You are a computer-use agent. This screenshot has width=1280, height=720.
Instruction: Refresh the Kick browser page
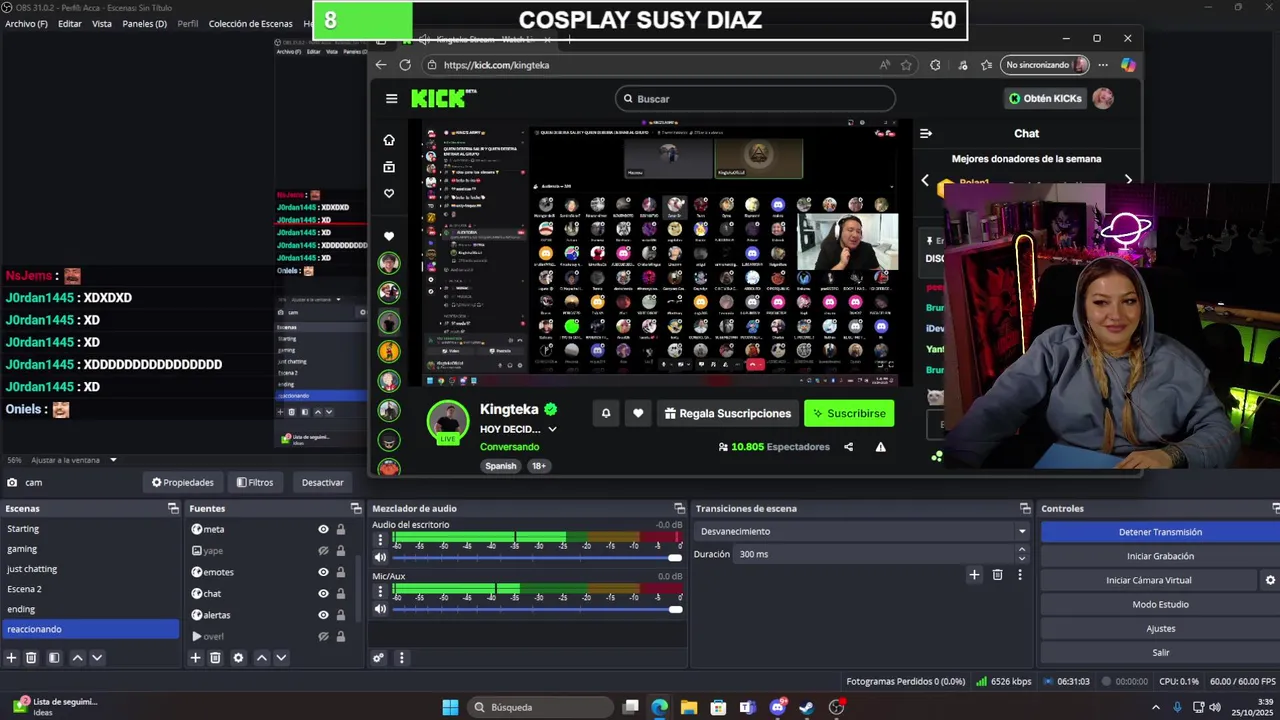405,65
